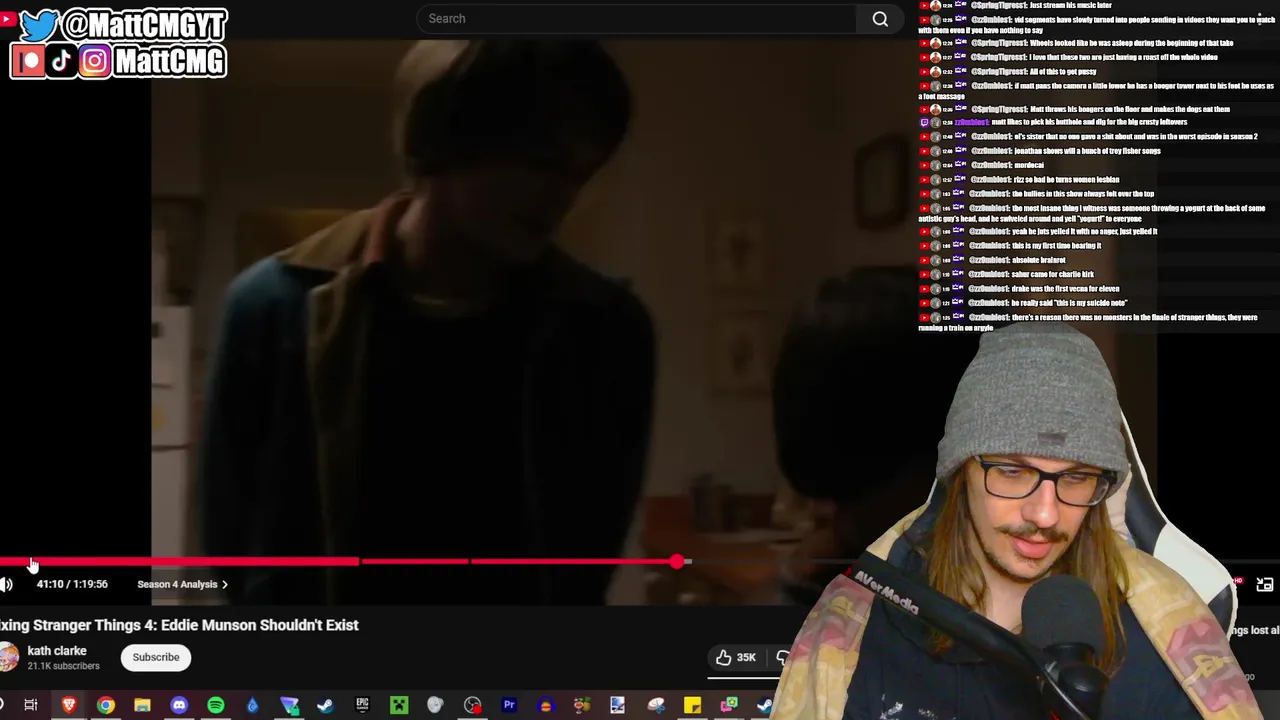Open File Explorer from the taskbar
Viewport: 1280px width, 720px height.
click(142, 706)
